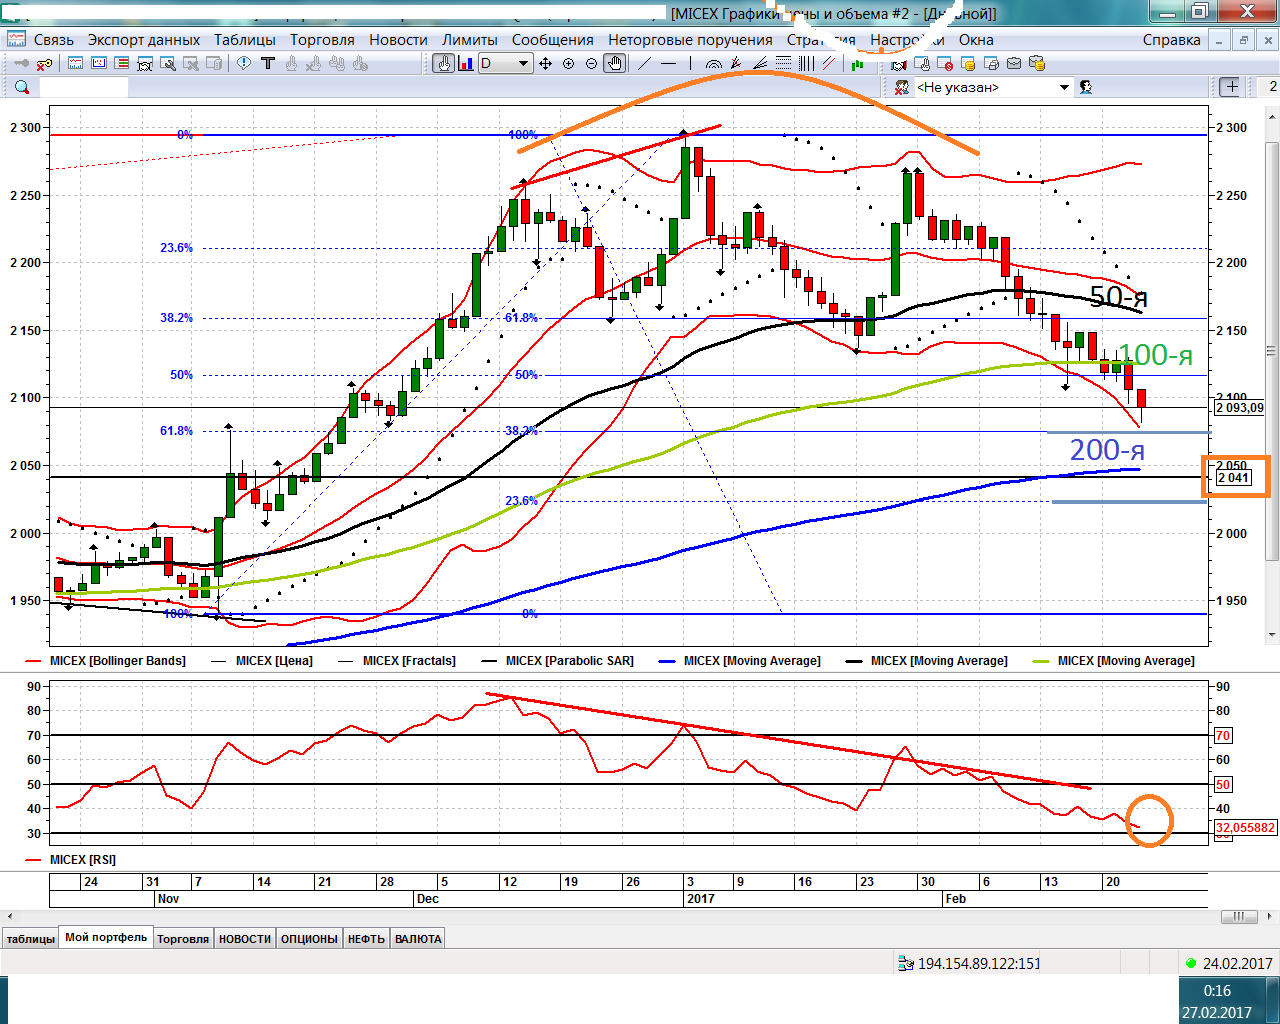
Task: Click the blue exclamation message icon
Action: [244, 63]
